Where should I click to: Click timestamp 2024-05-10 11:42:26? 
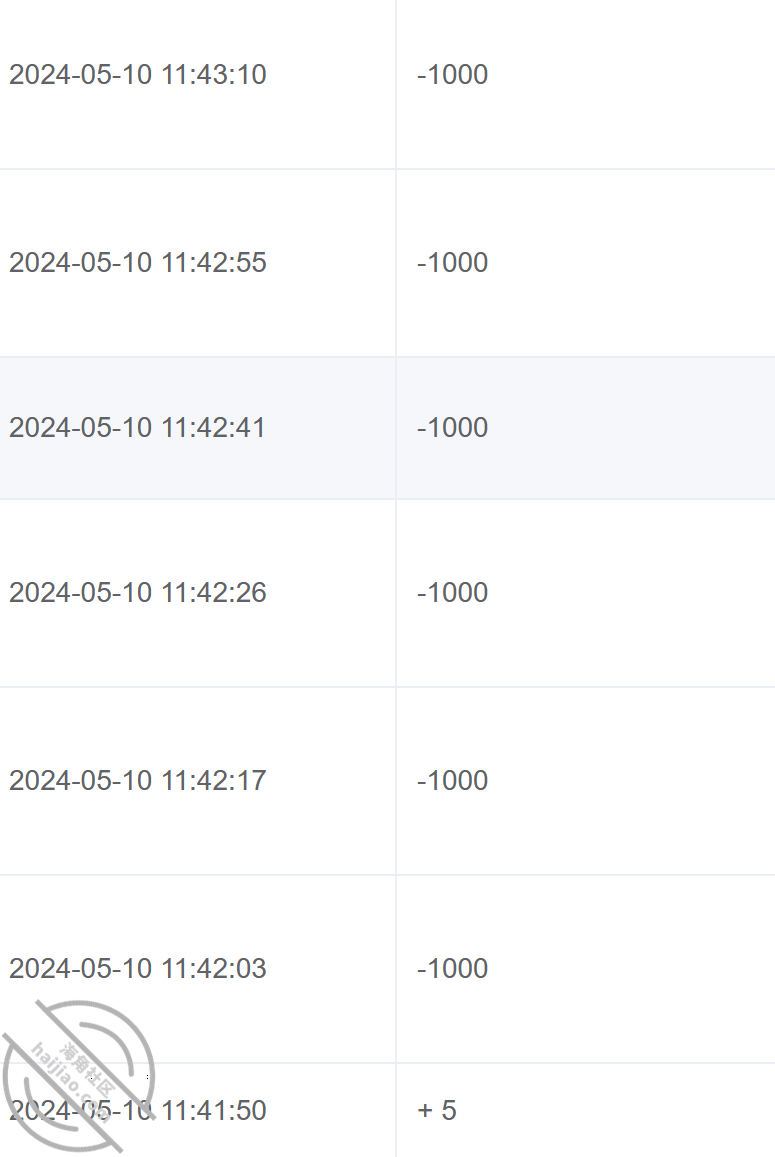pyautogui.click(x=137, y=593)
